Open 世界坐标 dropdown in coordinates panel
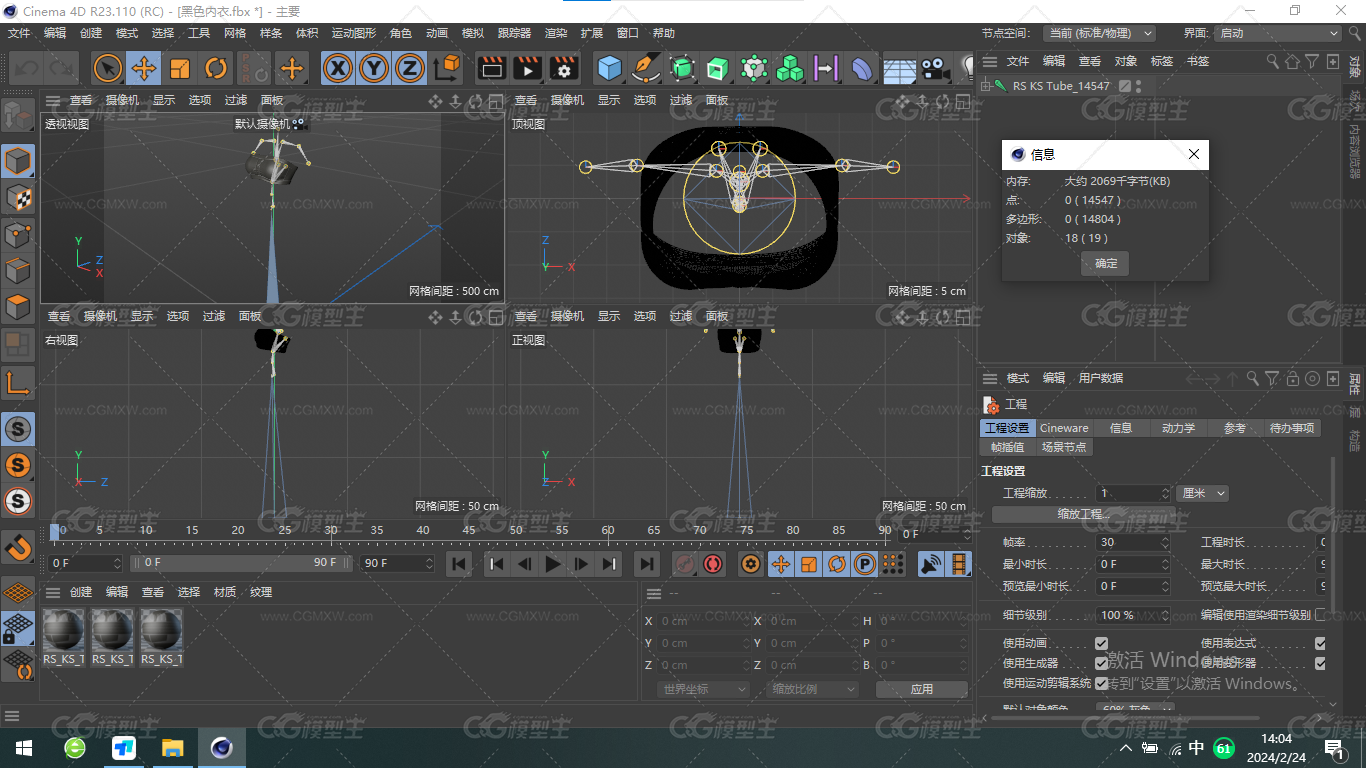This screenshot has width=1366, height=768. click(704, 689)
